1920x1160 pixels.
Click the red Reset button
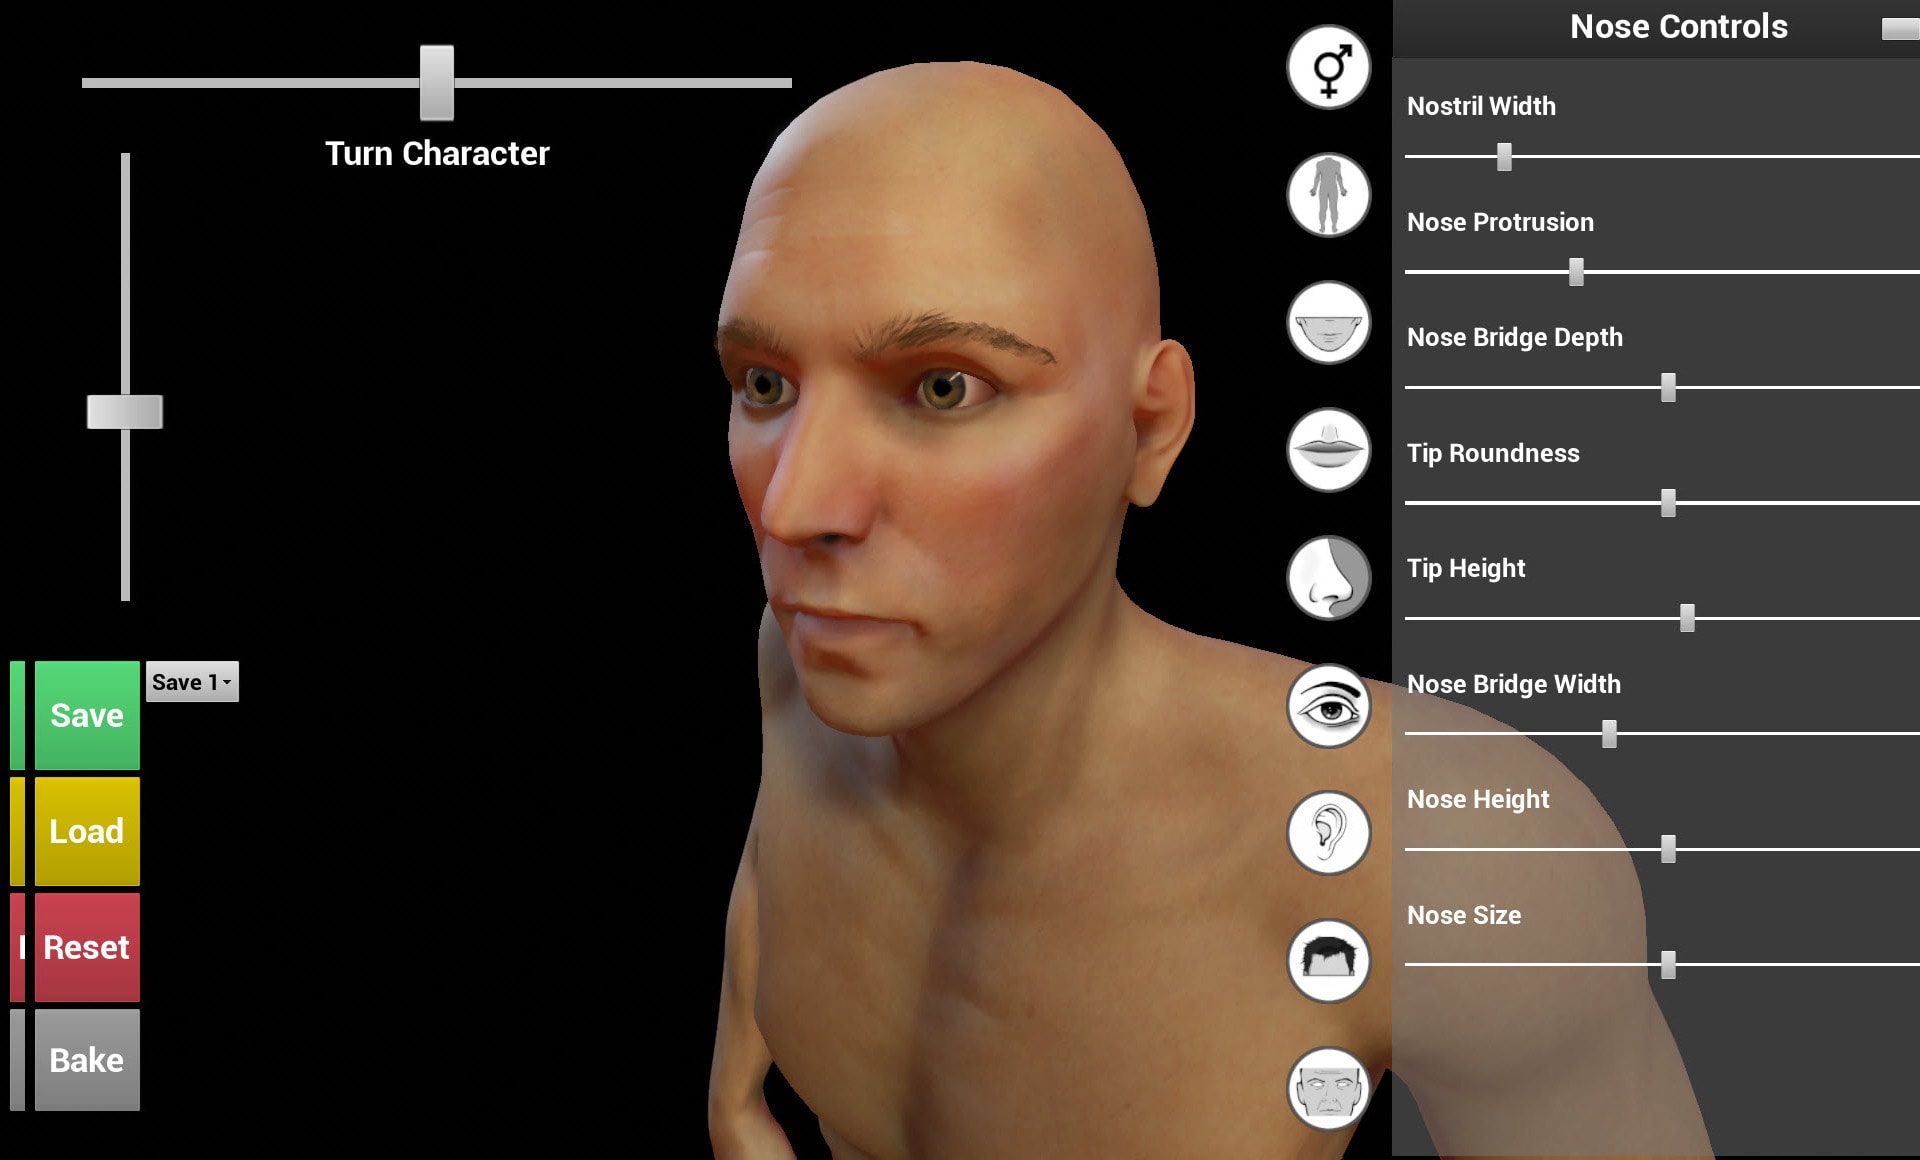pos(87,947)
